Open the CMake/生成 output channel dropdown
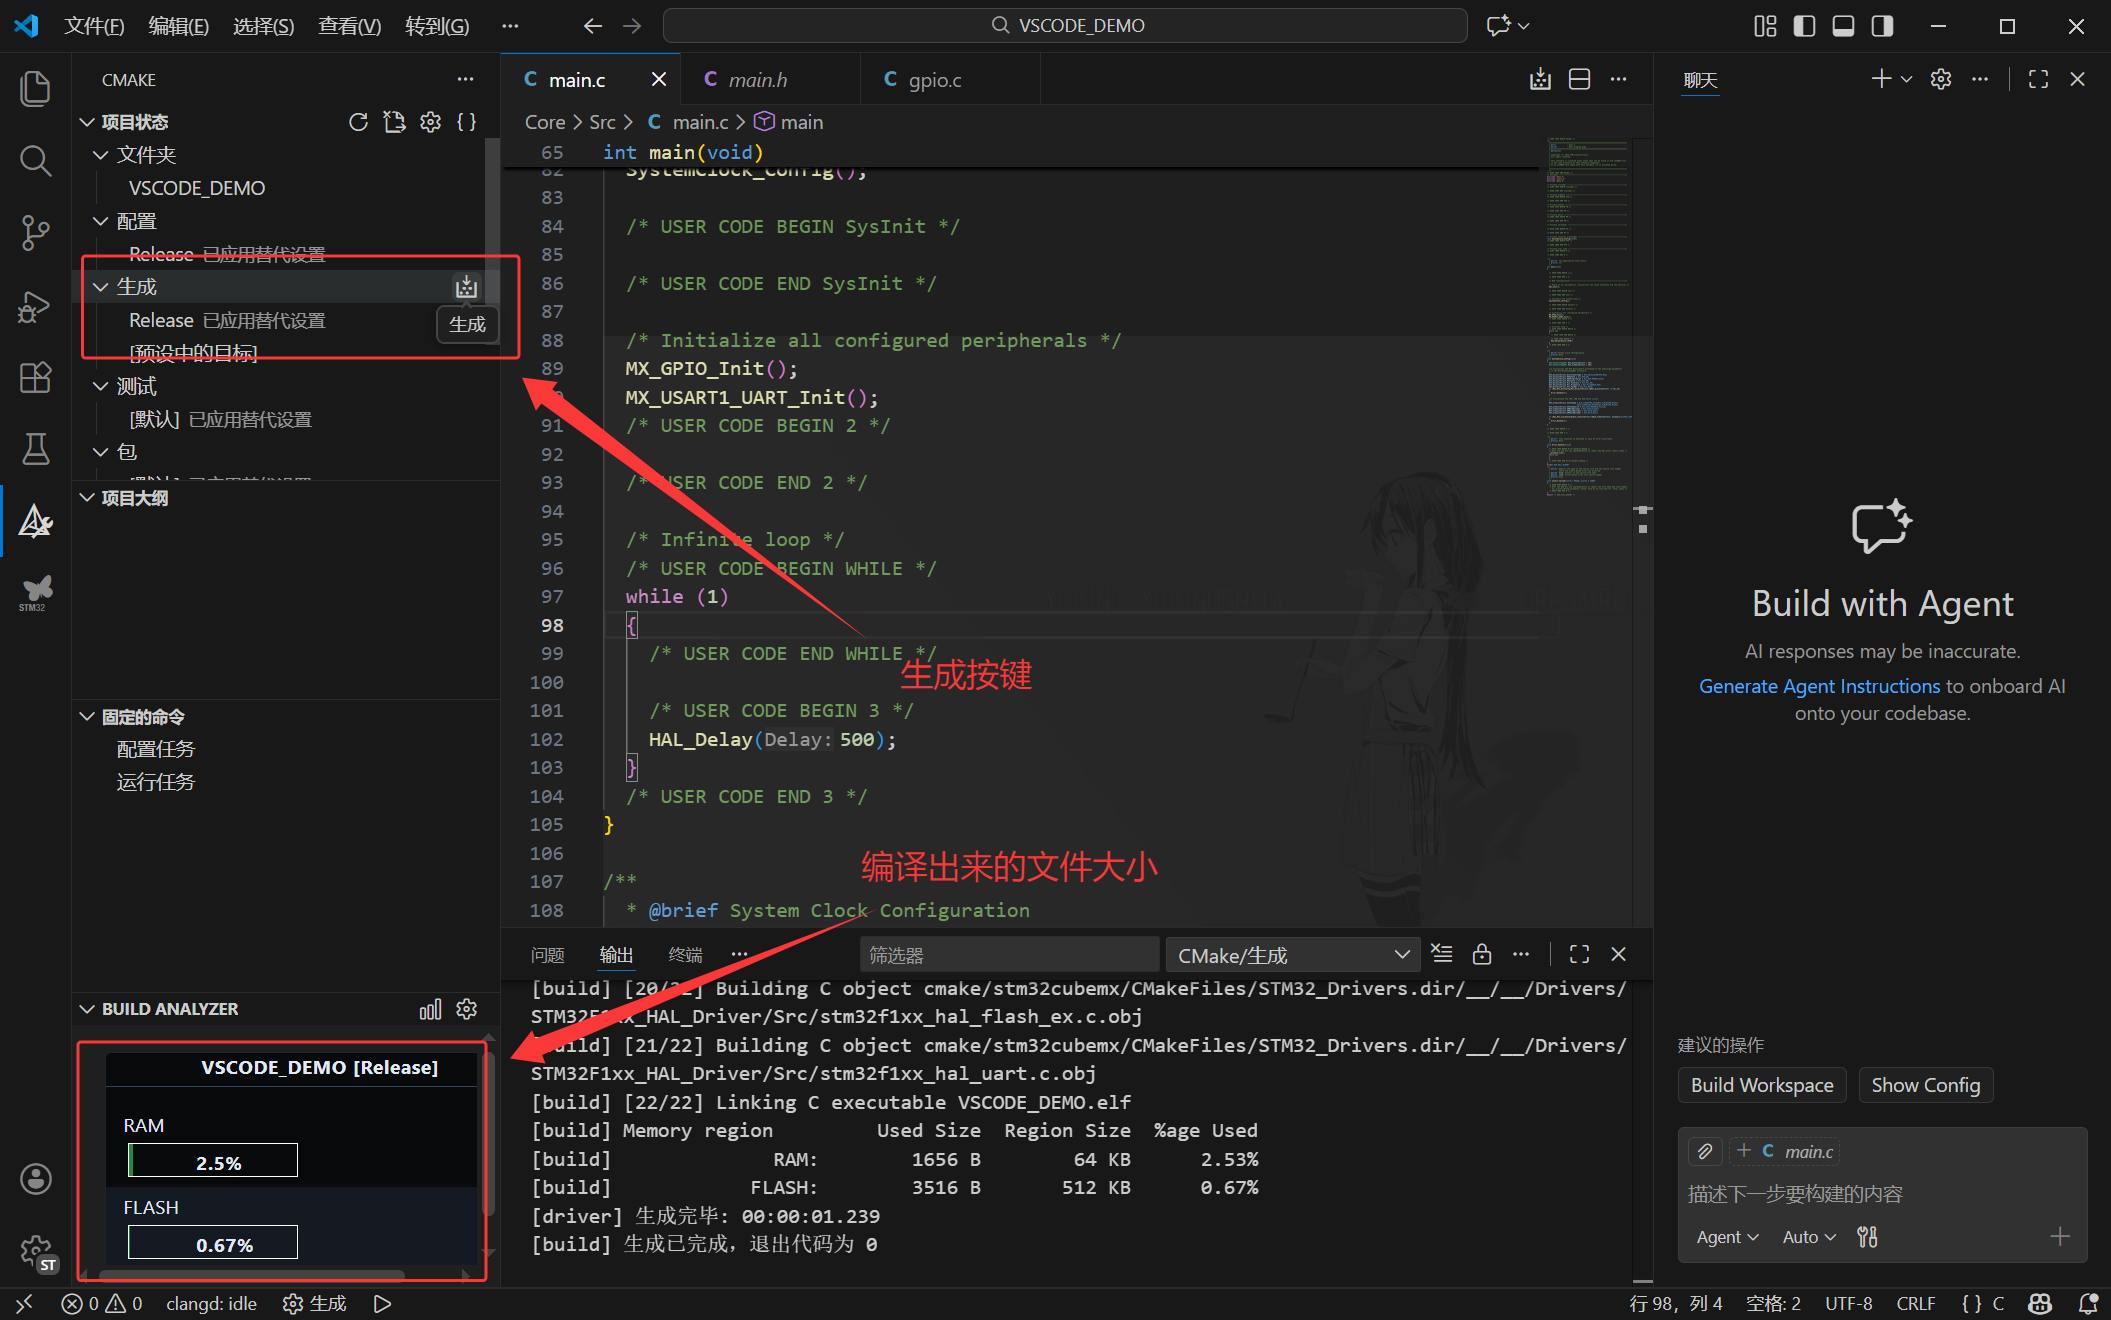2111x1320 pixels. [x=1293, y=955]
